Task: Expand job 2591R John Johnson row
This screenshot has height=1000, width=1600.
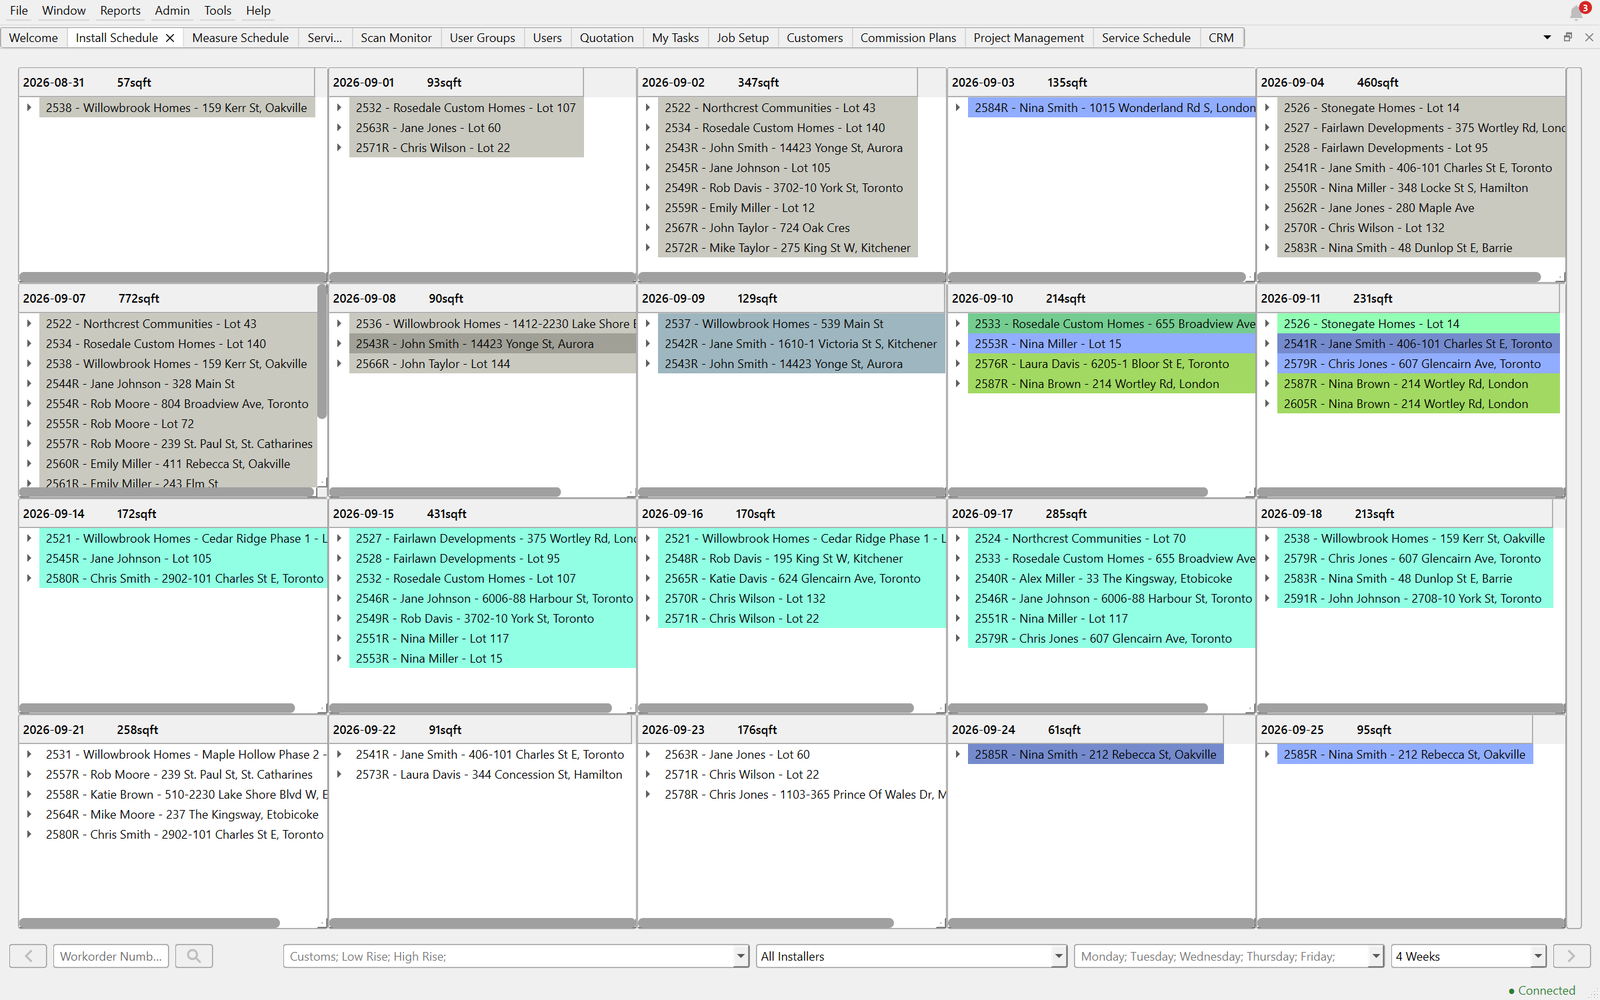Action: pyautogui.click(x=1267, y=599)
